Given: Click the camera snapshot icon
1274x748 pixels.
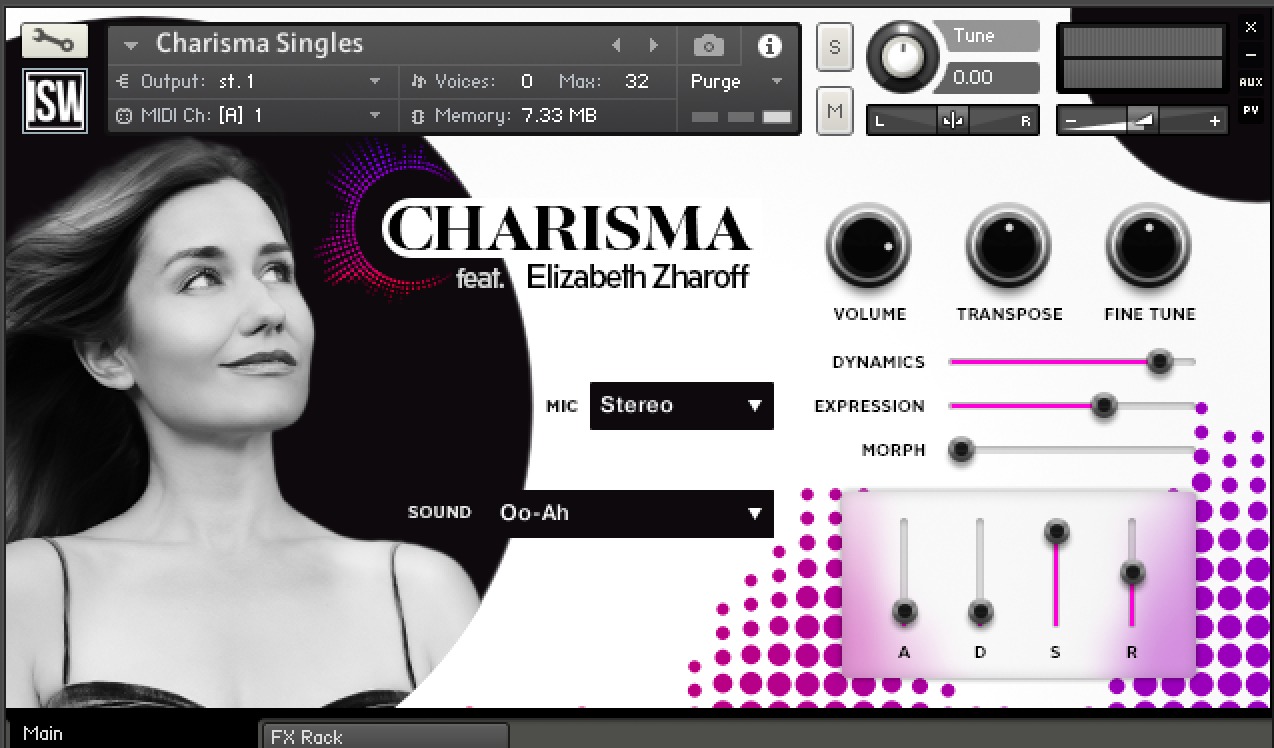Looking at the screenshot, I should (708, 45).
